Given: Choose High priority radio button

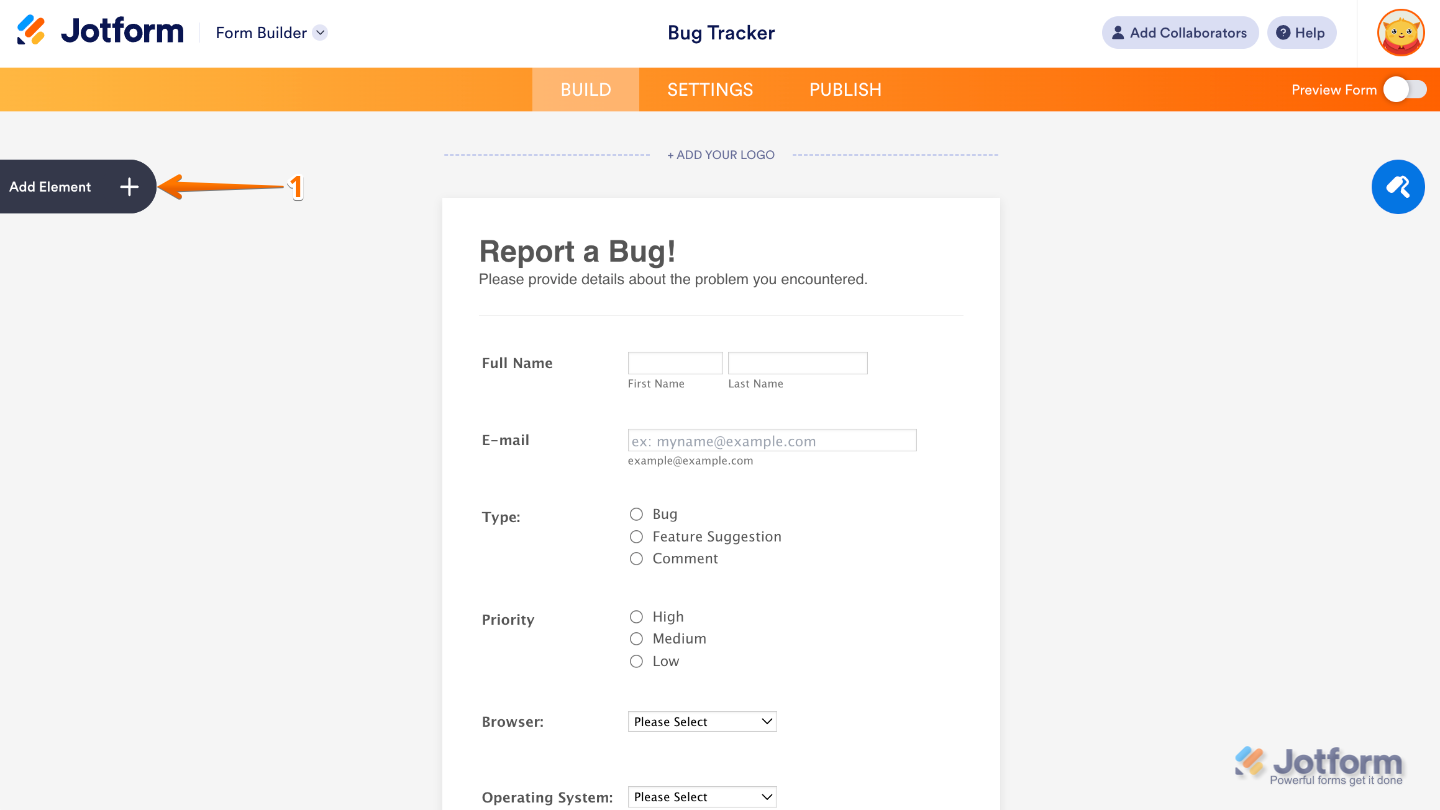Looking at the screenshot, I should tap(636, 617).
